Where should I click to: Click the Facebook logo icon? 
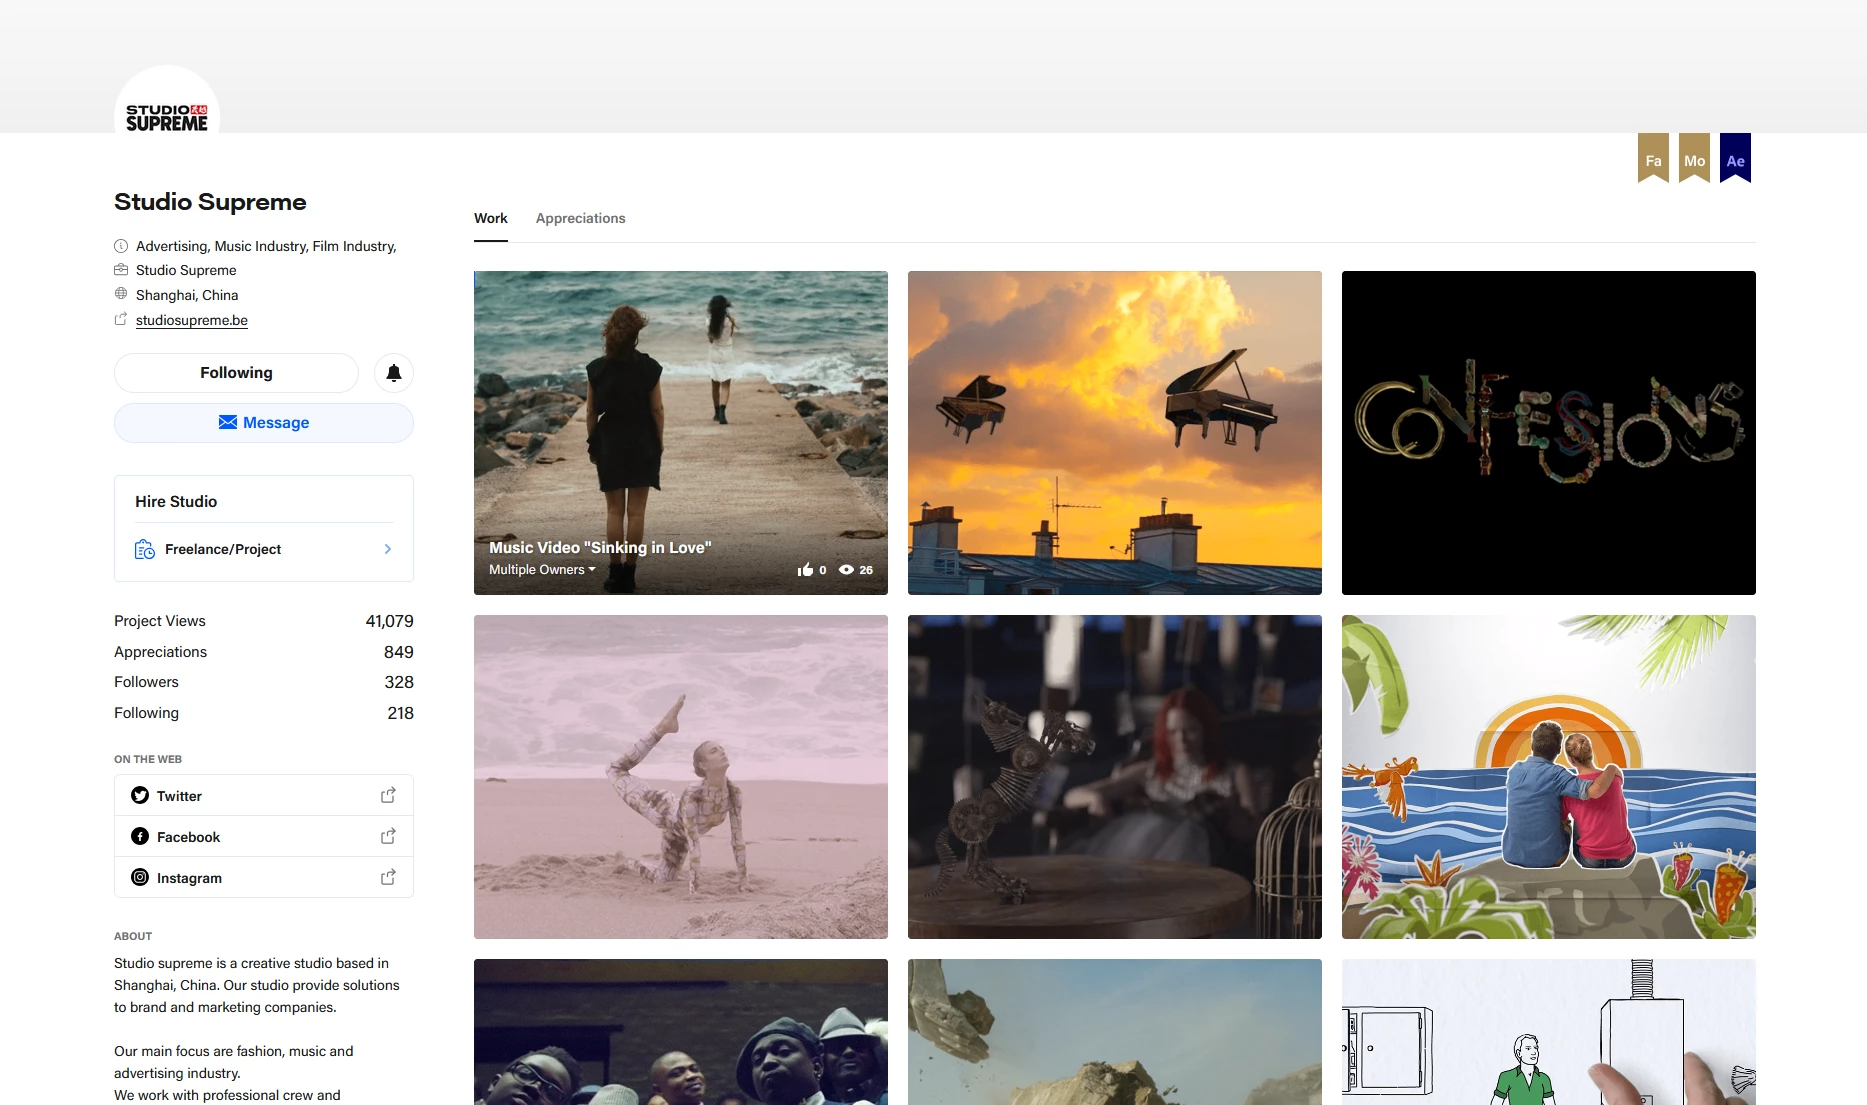pos(140,836)
